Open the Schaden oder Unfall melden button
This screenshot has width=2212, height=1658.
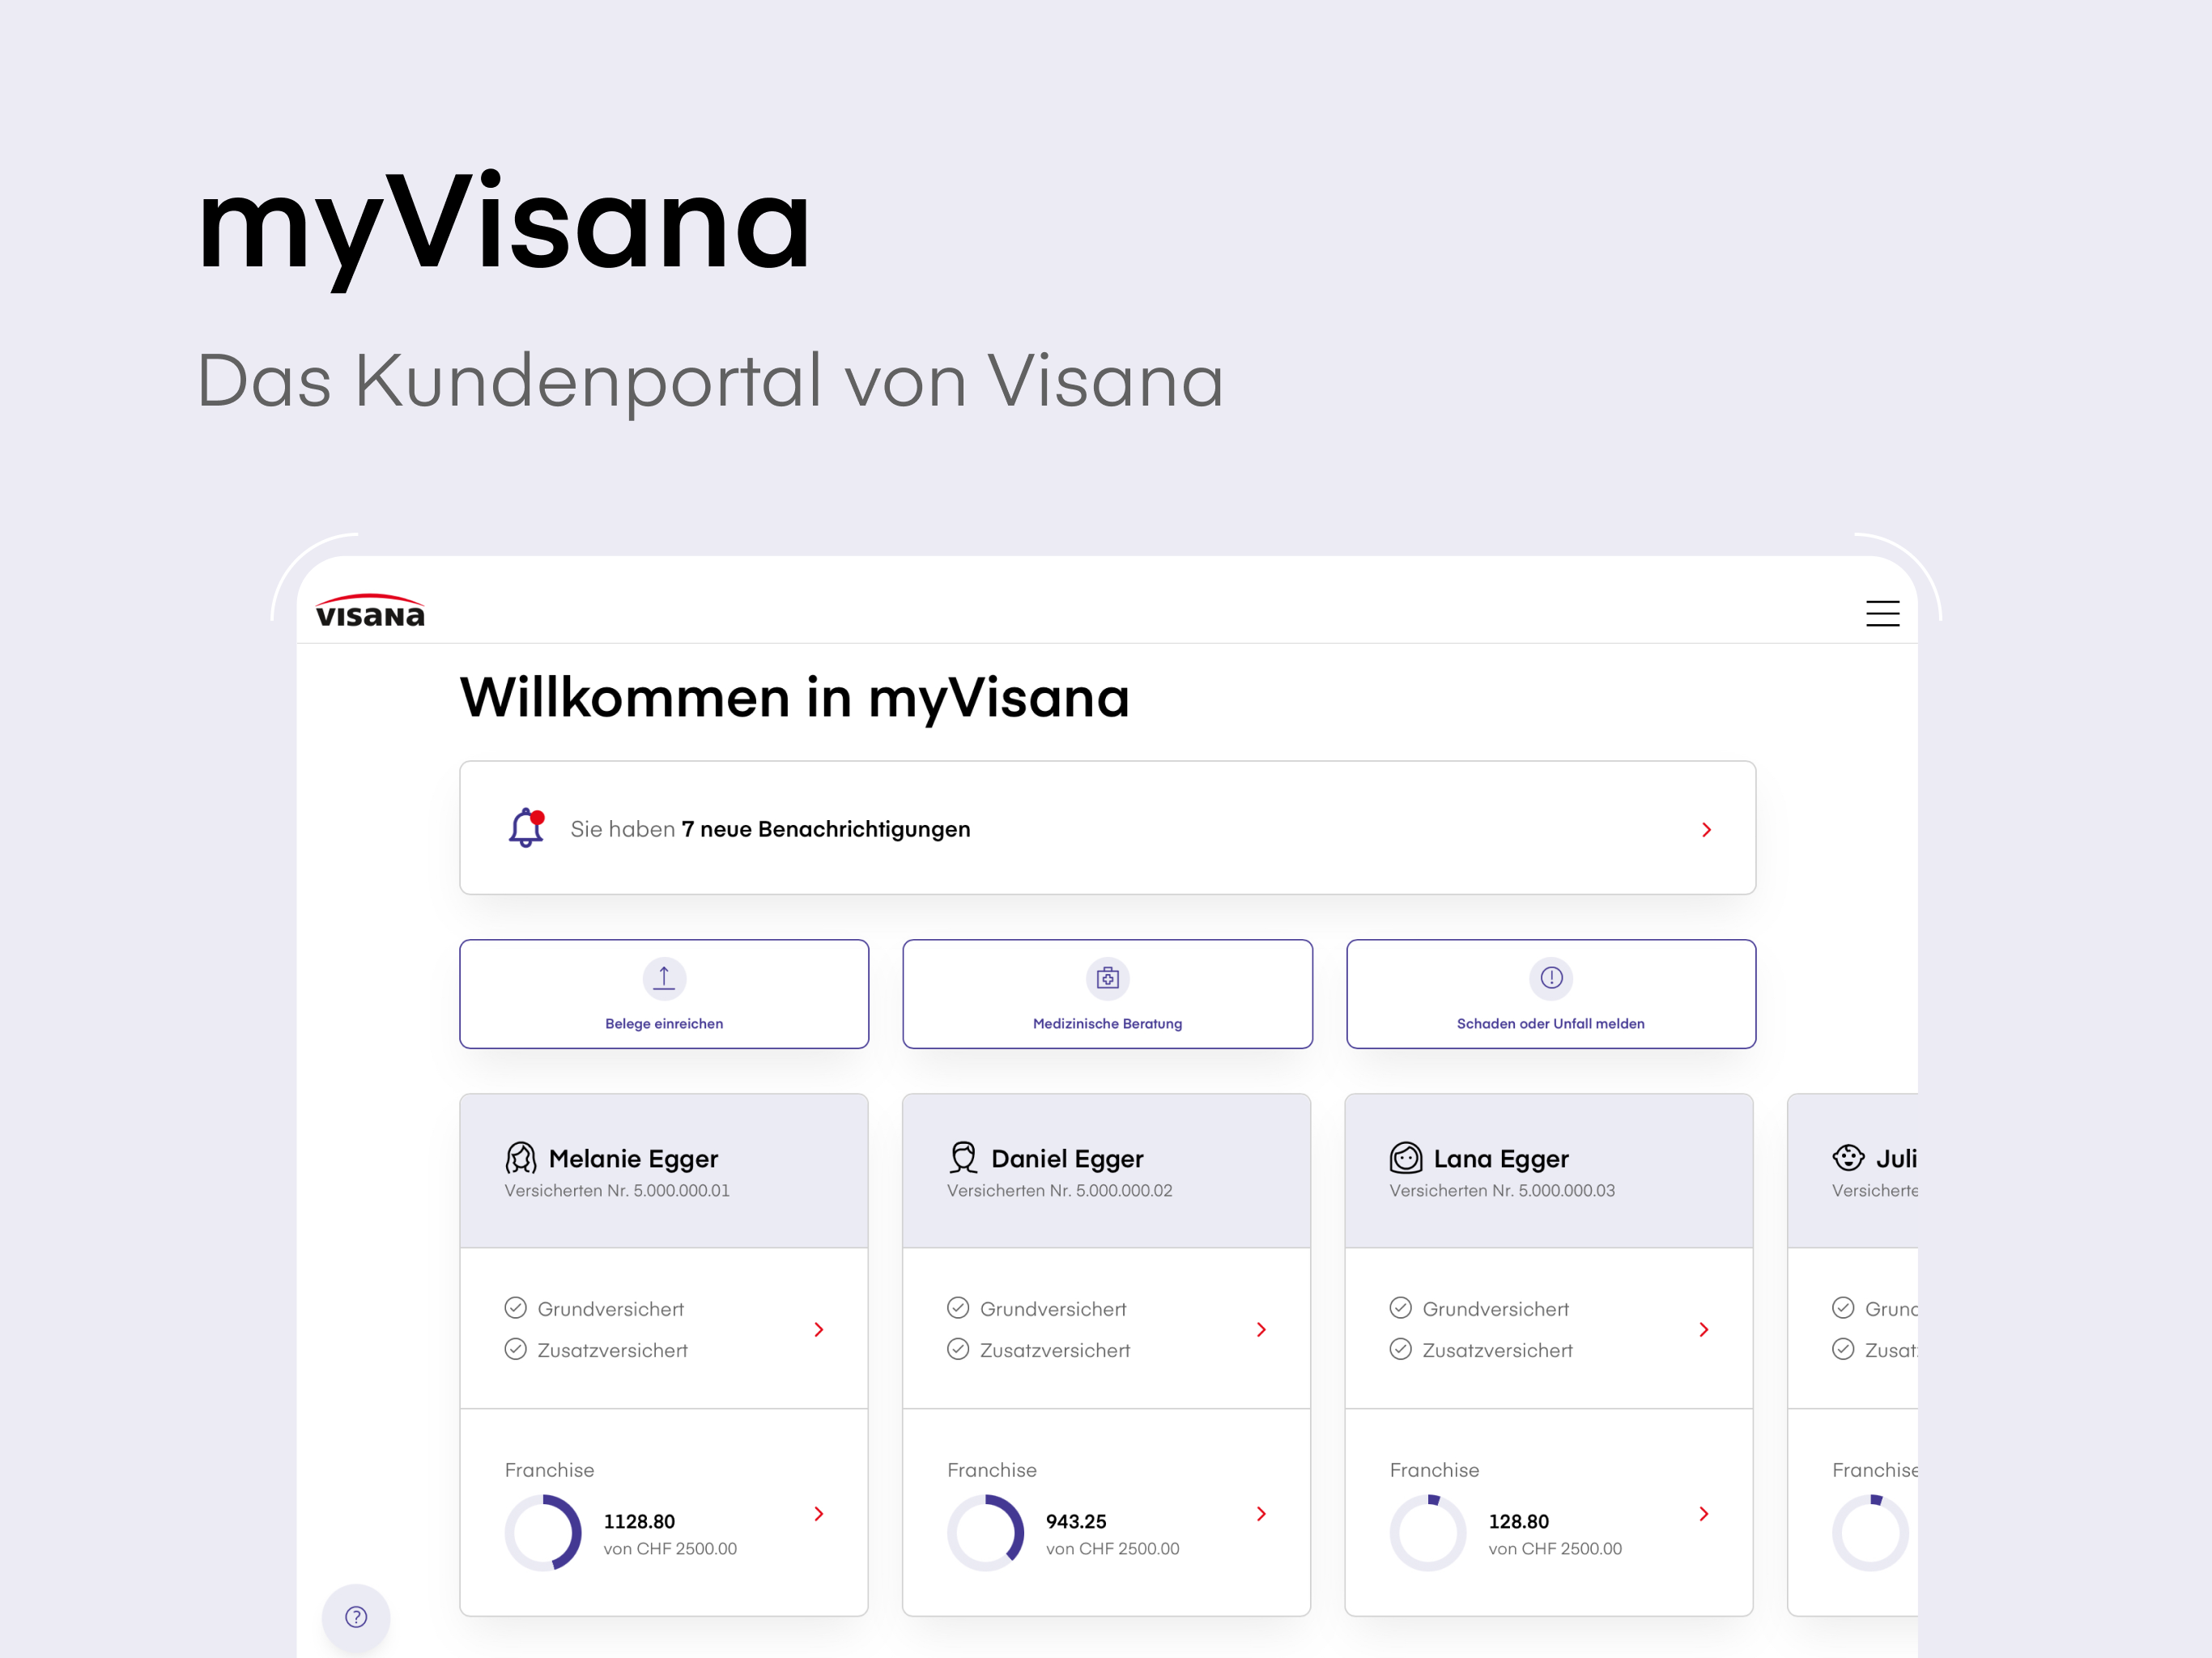(x=1550, y=993)
